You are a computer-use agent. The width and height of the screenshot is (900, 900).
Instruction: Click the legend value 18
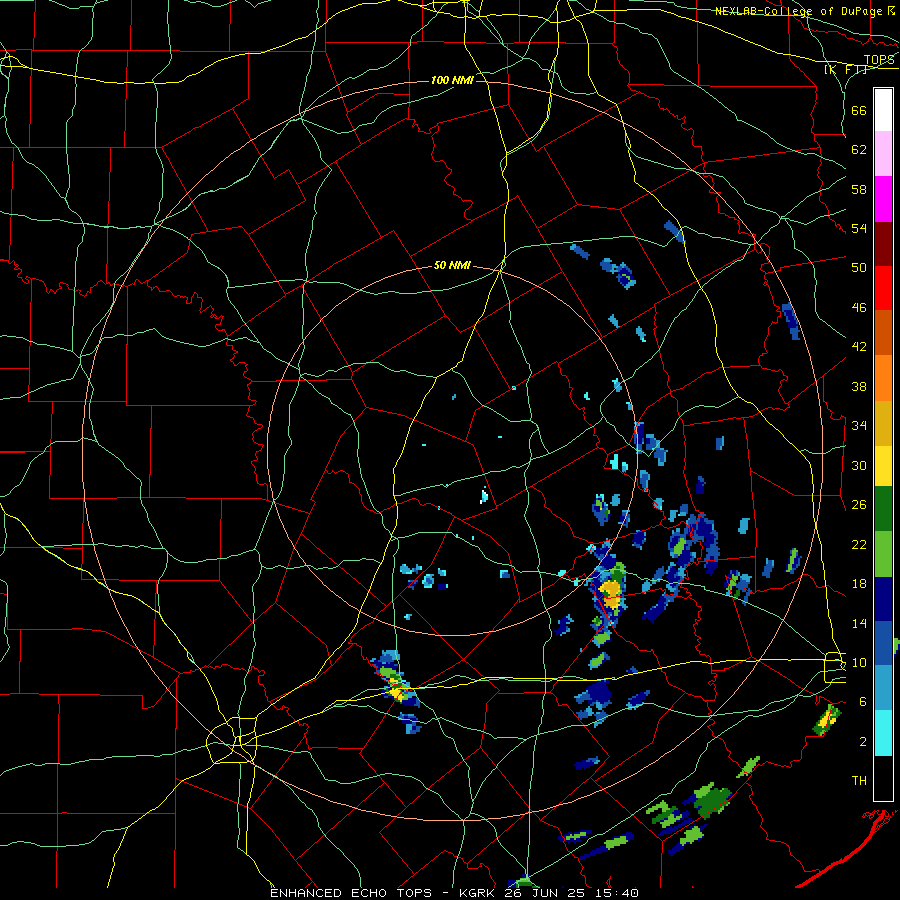tap(859, 584)
